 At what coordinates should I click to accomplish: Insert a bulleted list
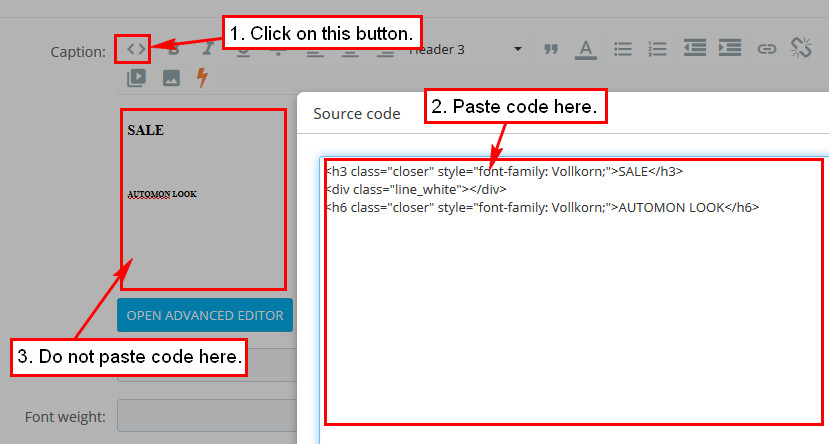(622, 48)
